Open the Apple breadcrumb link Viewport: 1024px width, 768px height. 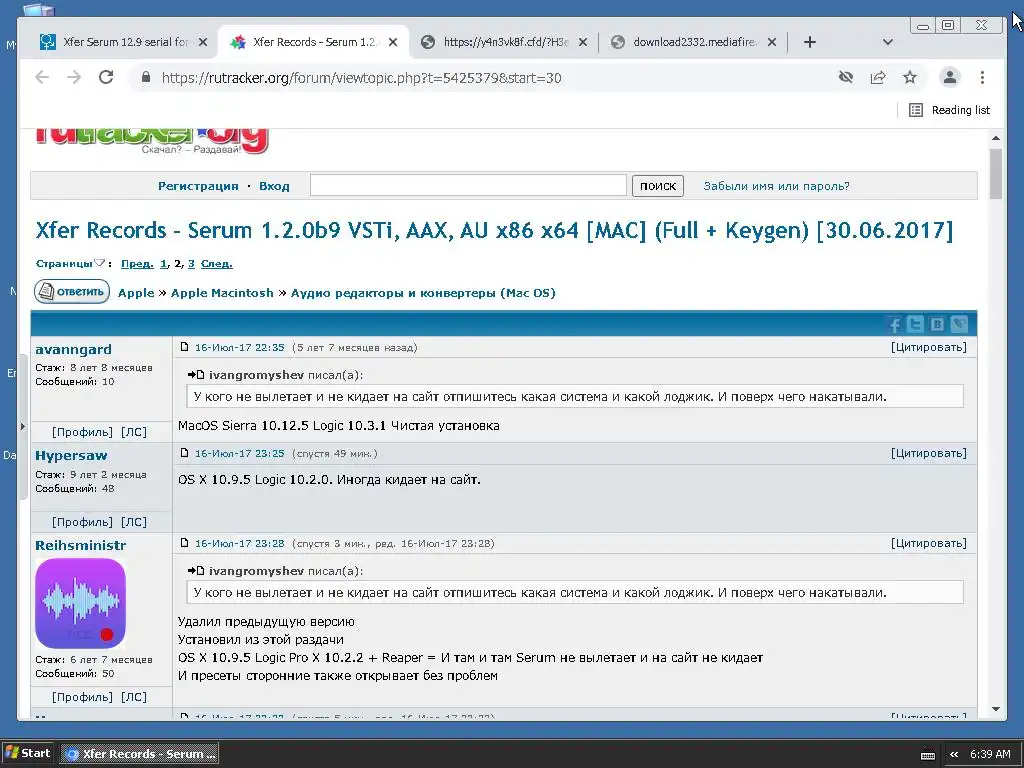(x=136, y=293)
